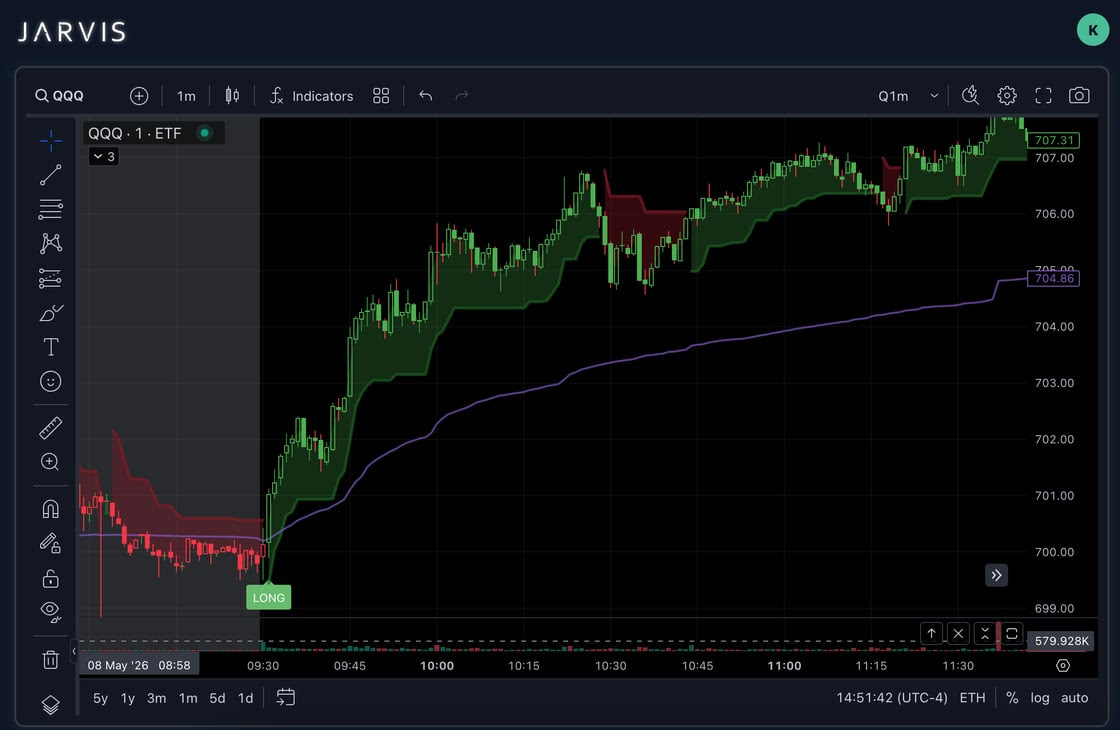
Task: Open the Q1m layout dropdown
Action: (x=908, y=96)
